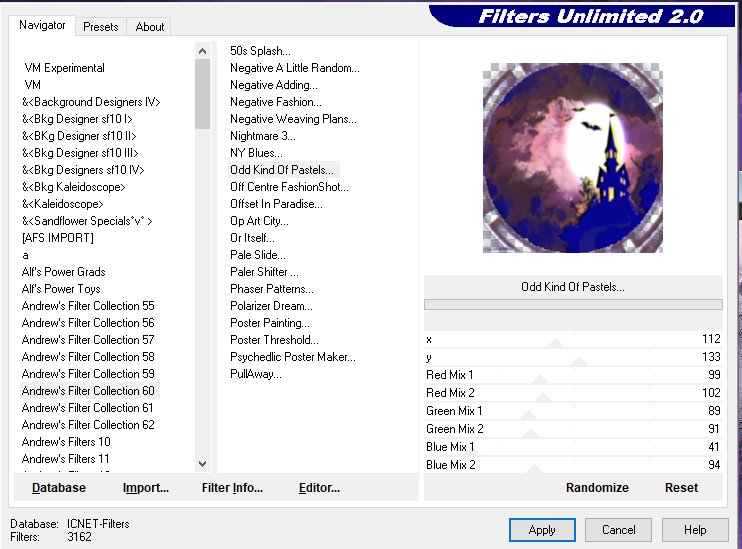Select Andrew's Filter Collection 61 category
This screenshot has width=742, height=549.
click(x=88, y=408)
